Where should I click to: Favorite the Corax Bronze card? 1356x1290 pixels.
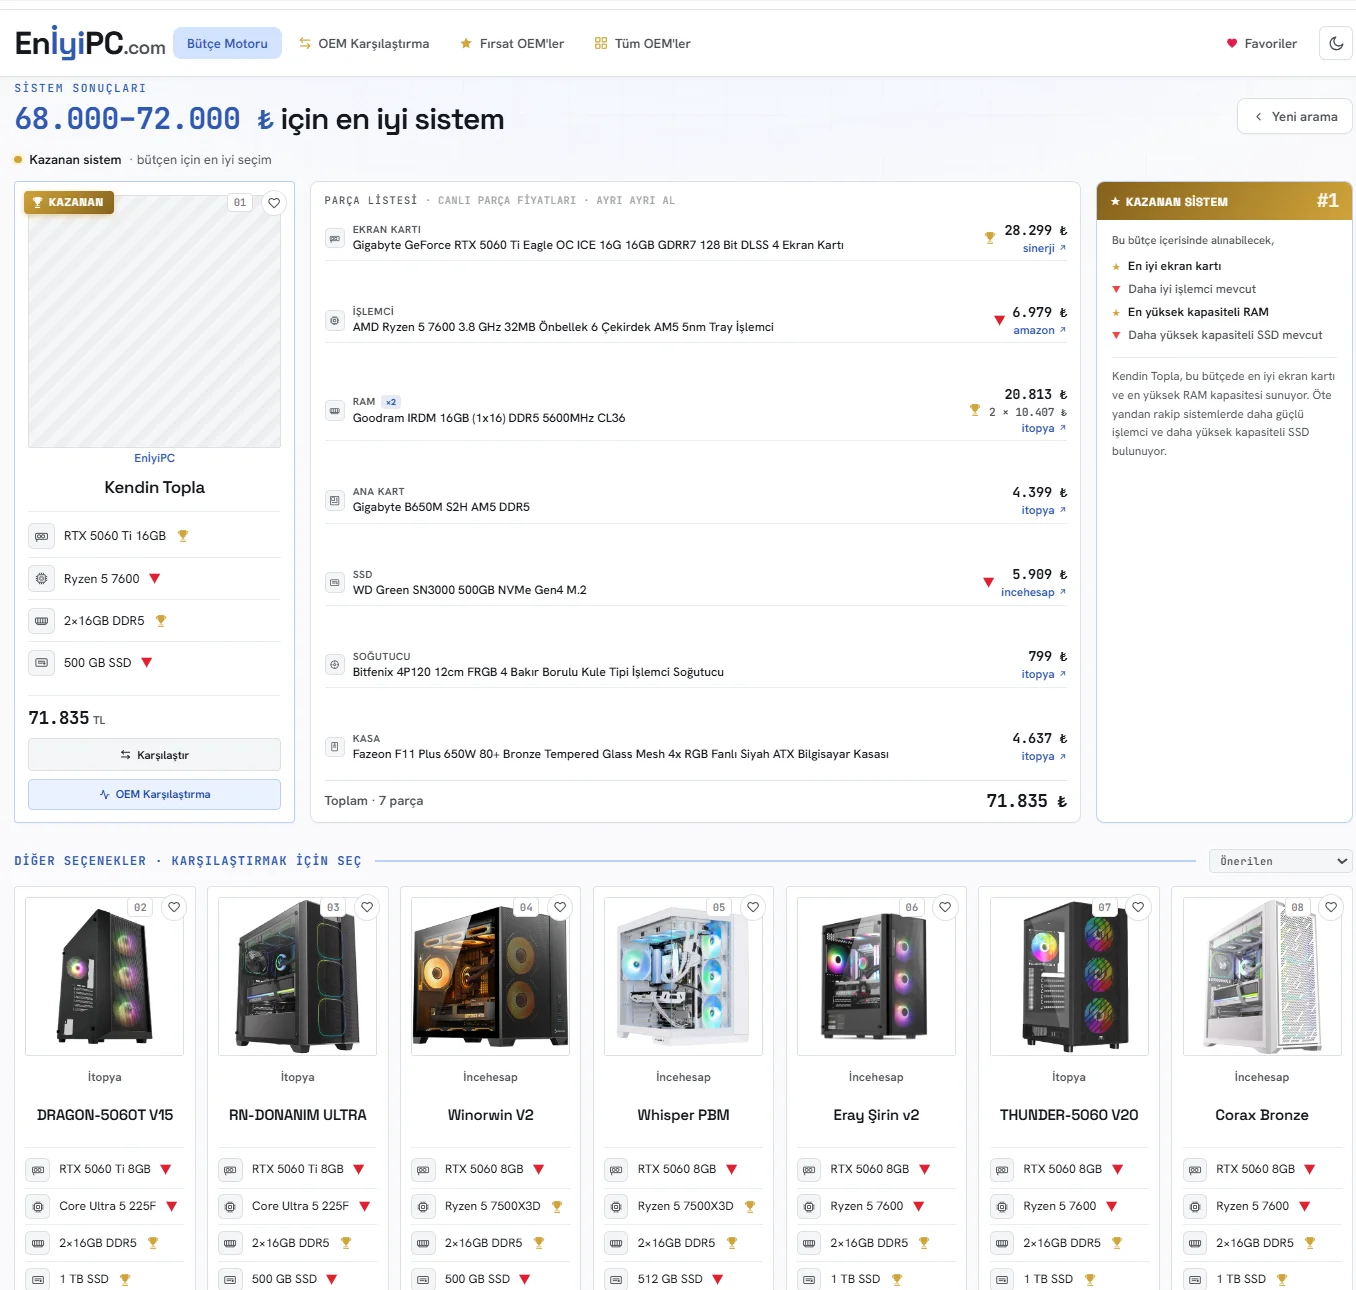1331,907
